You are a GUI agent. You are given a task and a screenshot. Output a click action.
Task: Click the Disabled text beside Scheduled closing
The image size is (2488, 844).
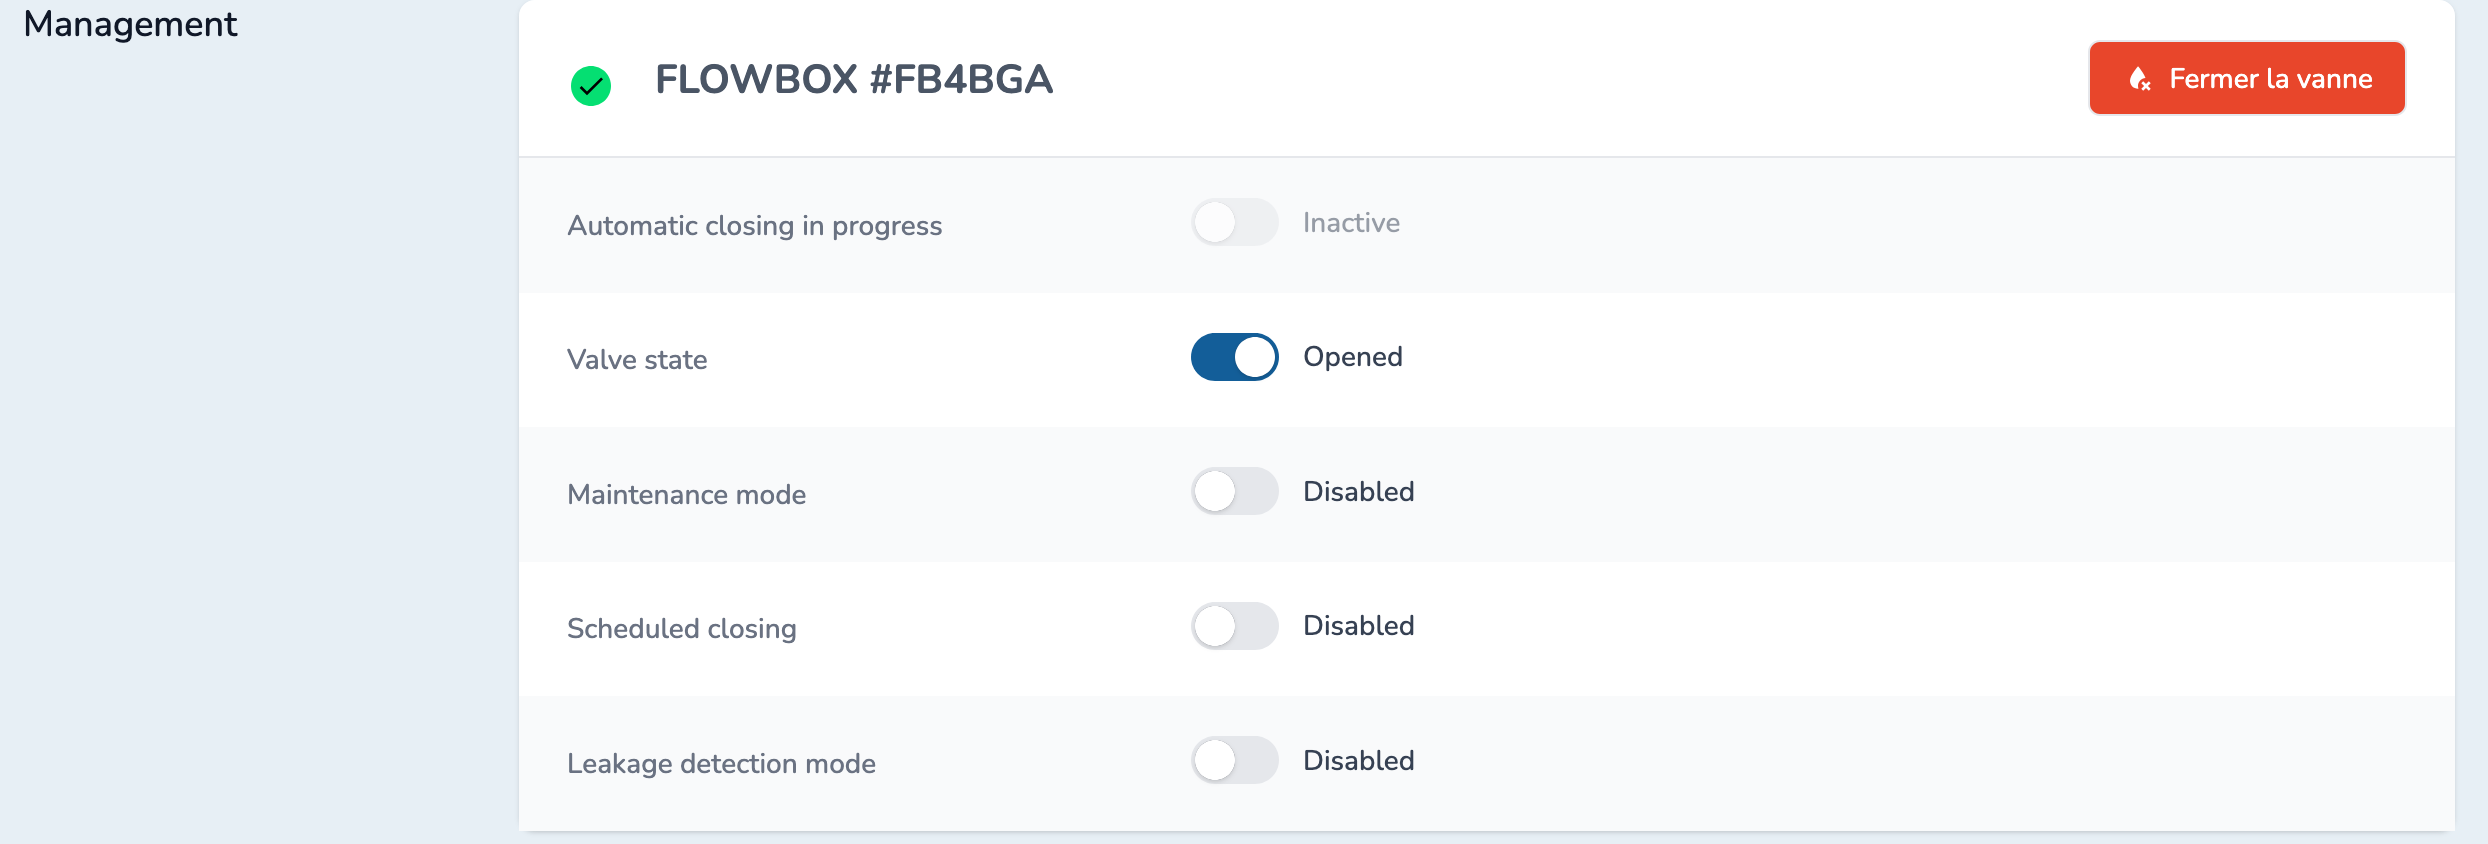[1358, 625]
